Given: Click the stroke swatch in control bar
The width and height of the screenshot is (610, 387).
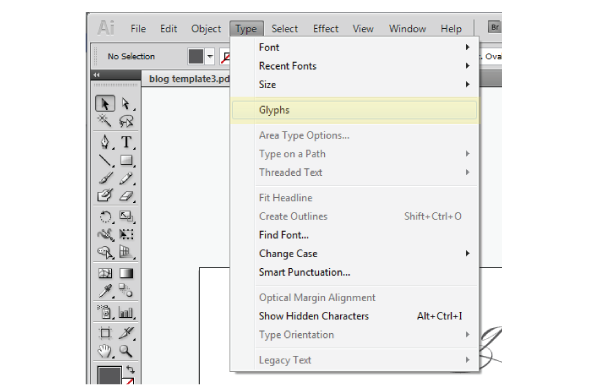Looking at the screenshot, I should tap(224, 56).
